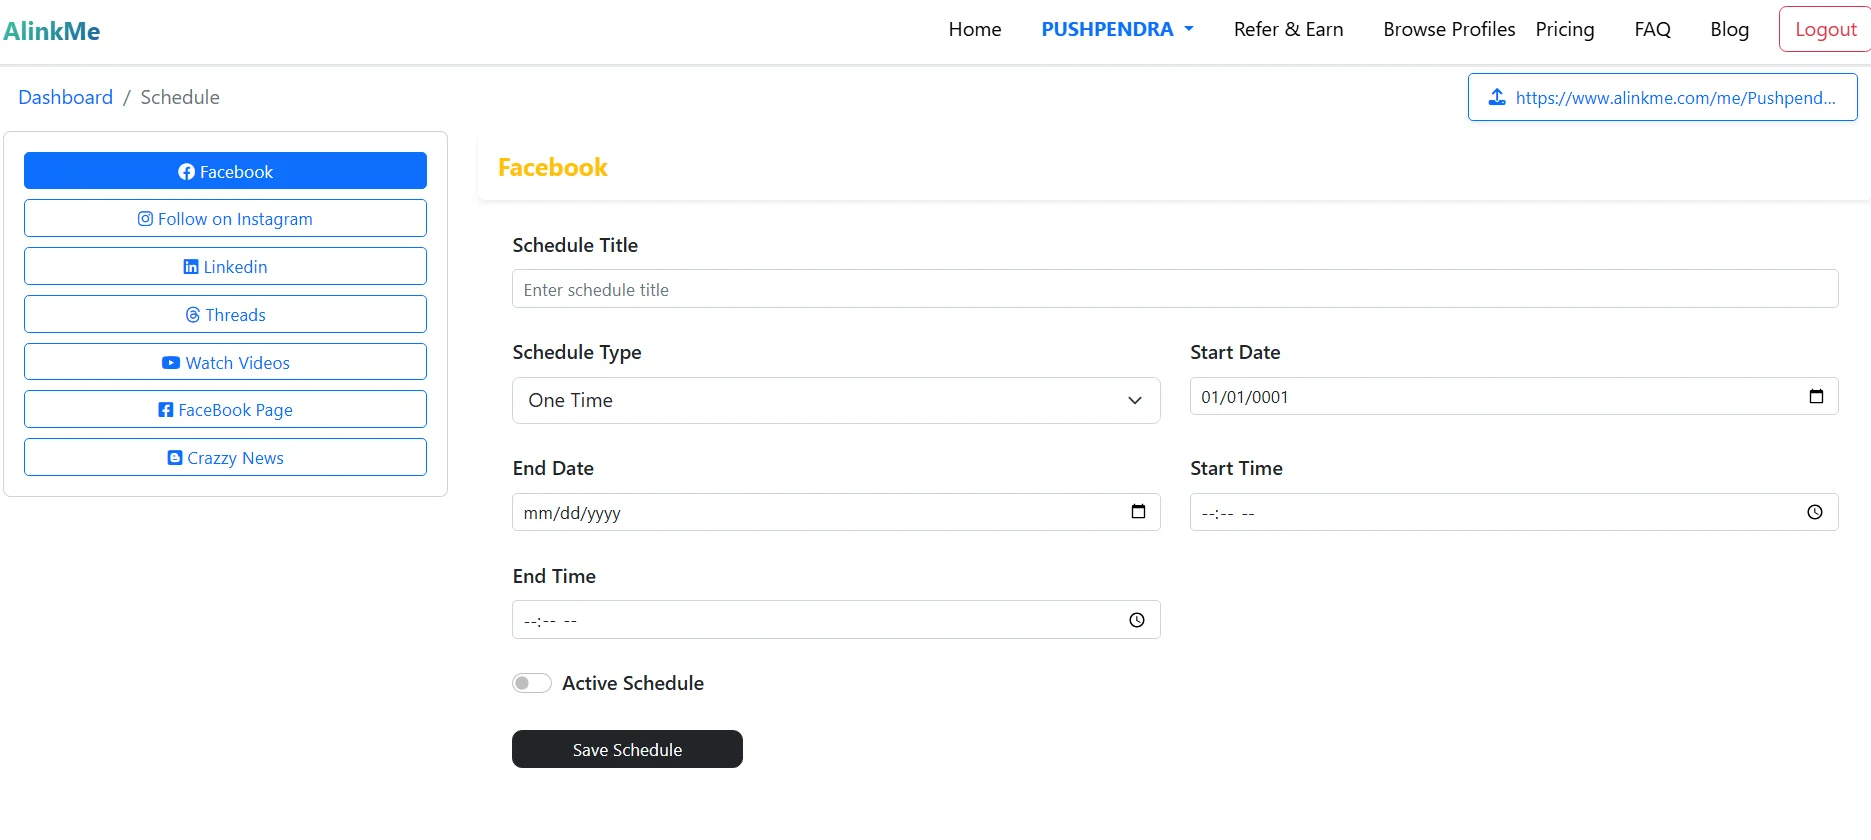Open the Pricing page
Viewport: 1871px width, 840px height.
point(1565,29)
